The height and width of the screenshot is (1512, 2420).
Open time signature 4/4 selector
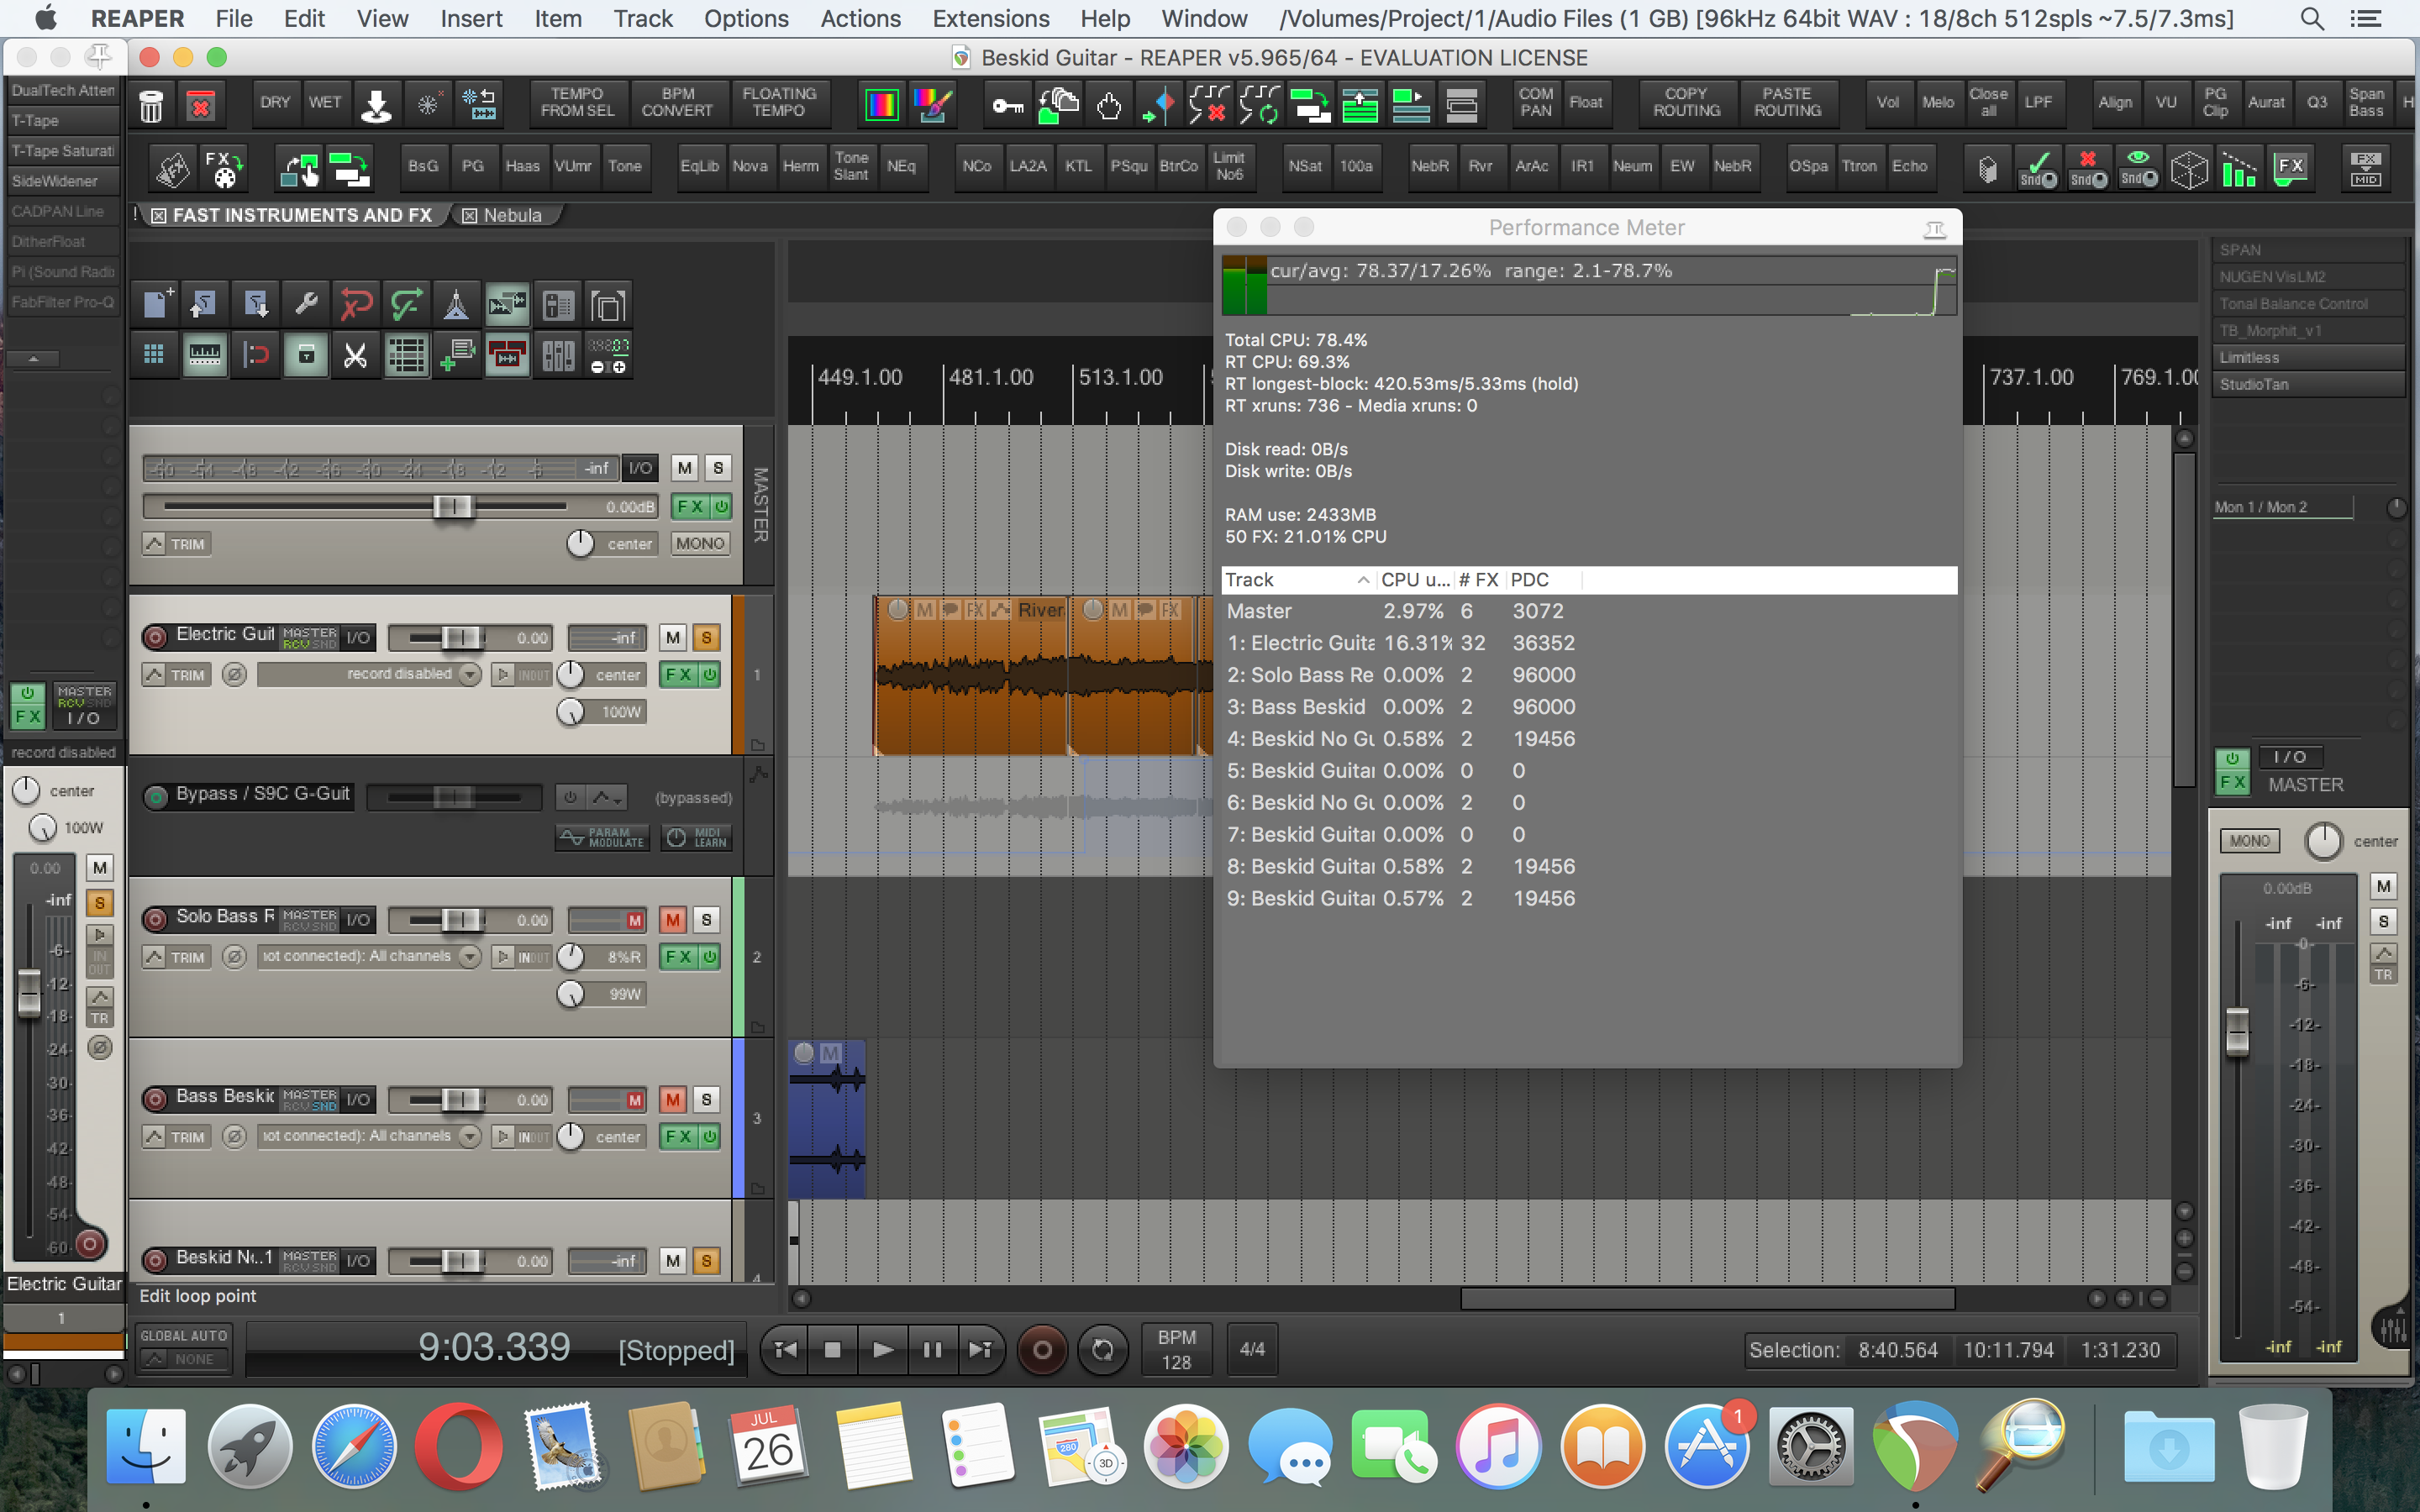tap(1252, 1350)
